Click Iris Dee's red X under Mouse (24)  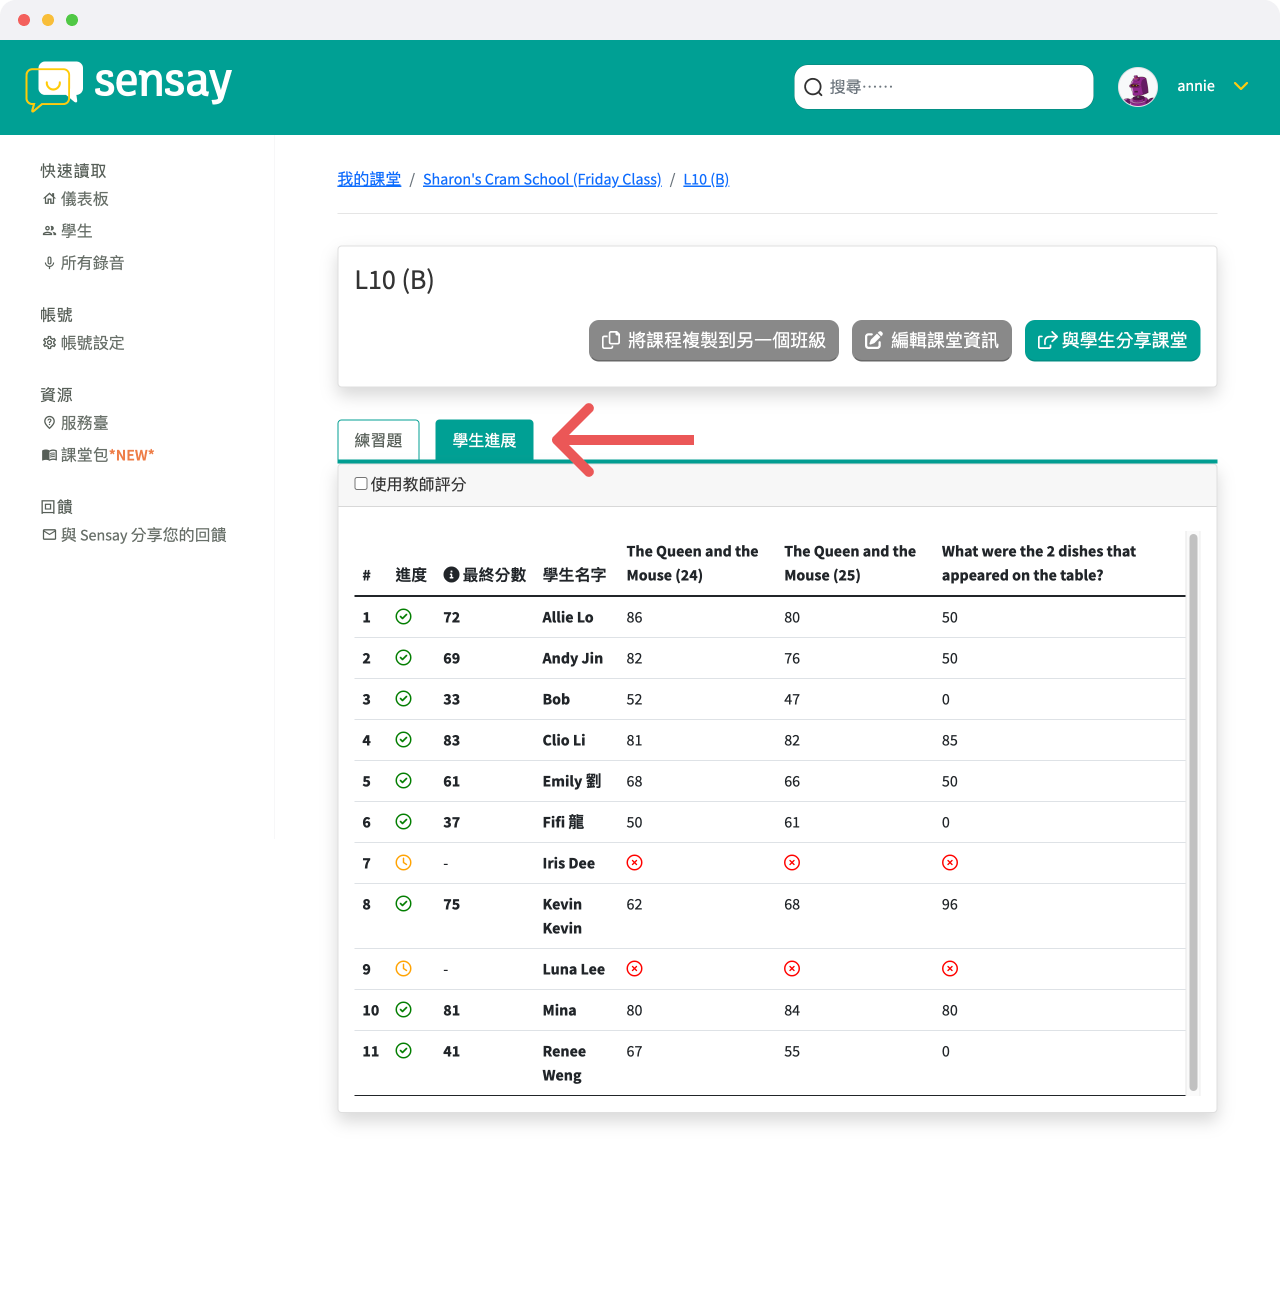click(635, 863)
